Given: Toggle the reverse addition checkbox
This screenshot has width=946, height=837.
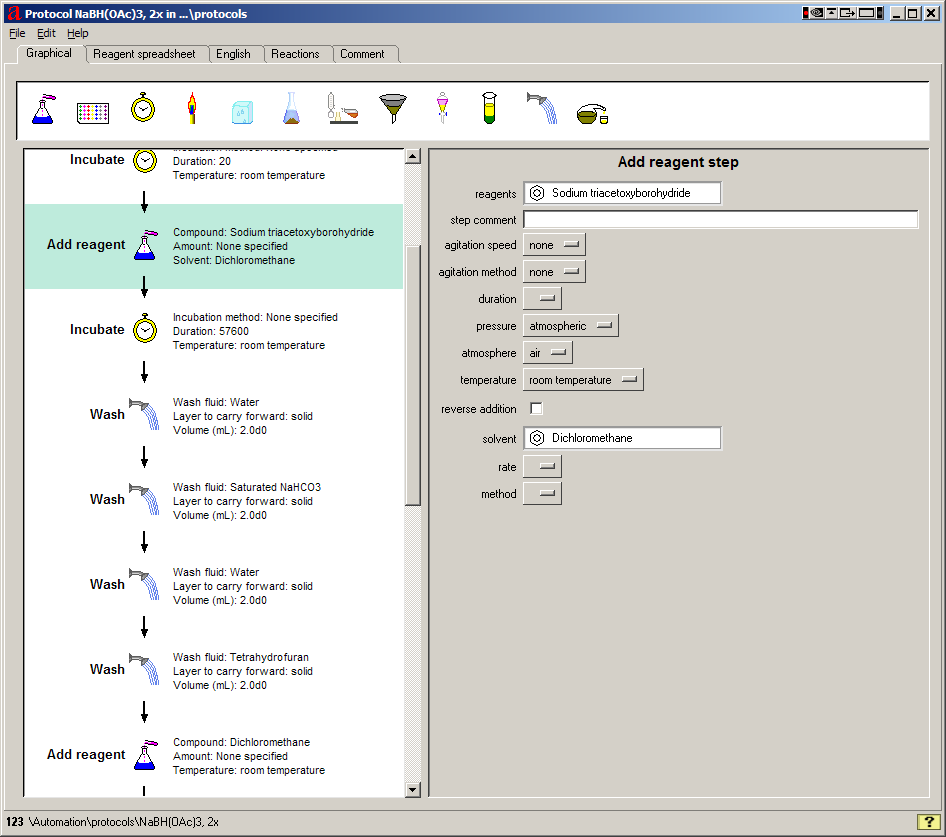Looking at the screenshot, I should click(x=536, y=409).
